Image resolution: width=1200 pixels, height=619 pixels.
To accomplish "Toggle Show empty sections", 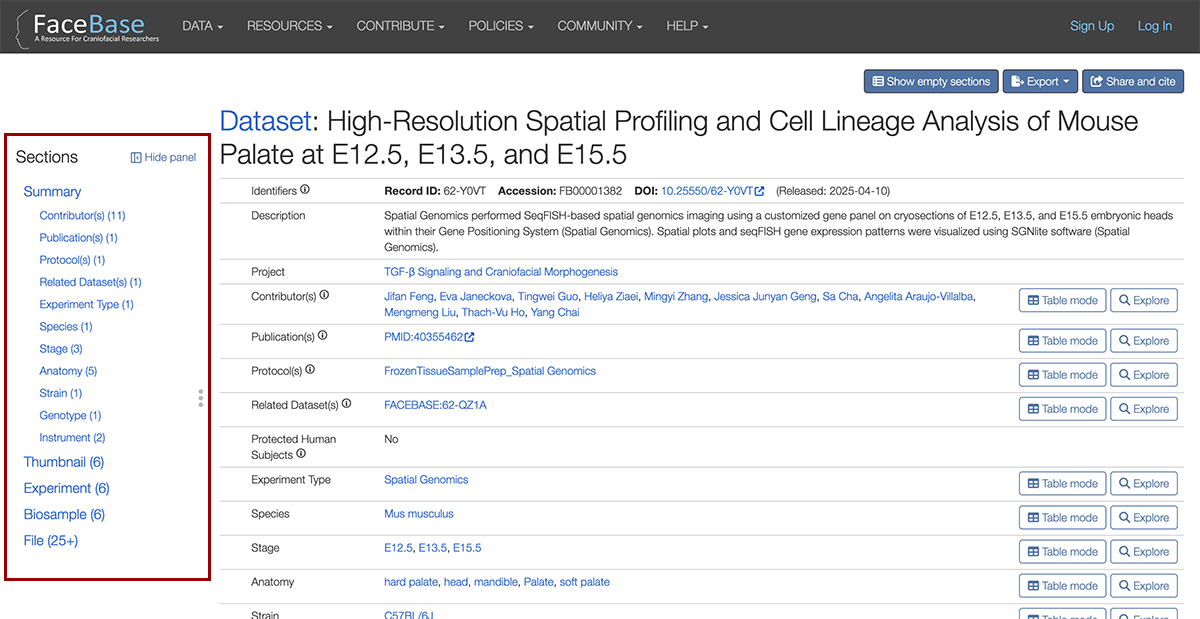I will 930,81.
